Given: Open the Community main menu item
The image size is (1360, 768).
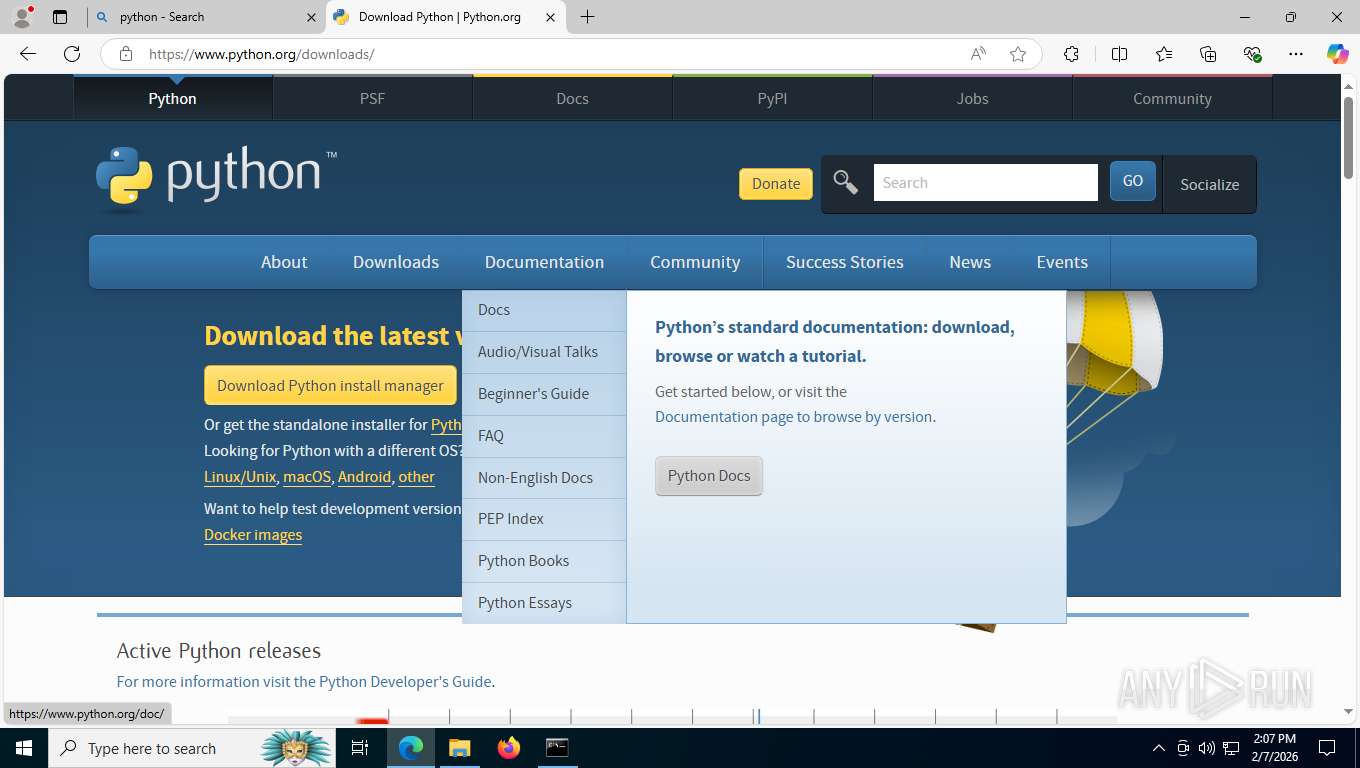Looking at the screenshot, I should (695, 262).
